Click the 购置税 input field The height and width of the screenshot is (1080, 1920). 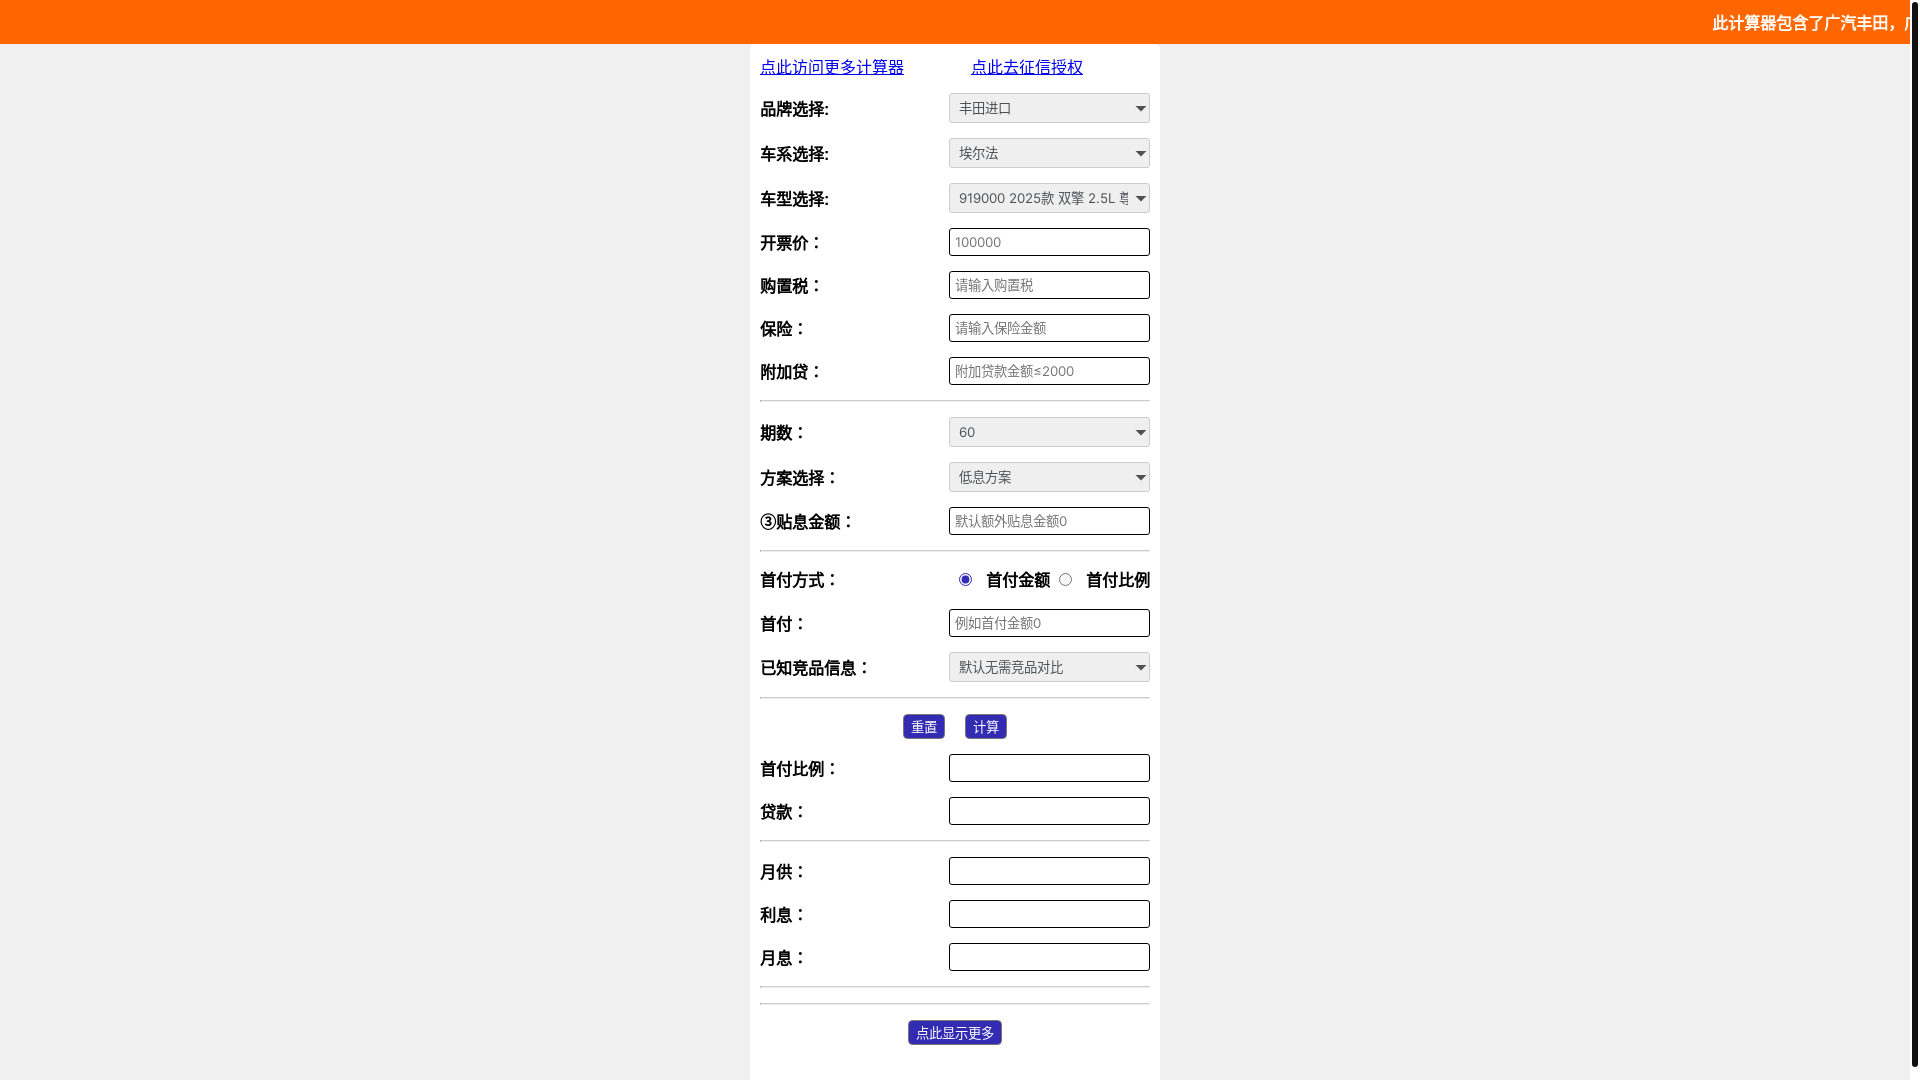1049,285
